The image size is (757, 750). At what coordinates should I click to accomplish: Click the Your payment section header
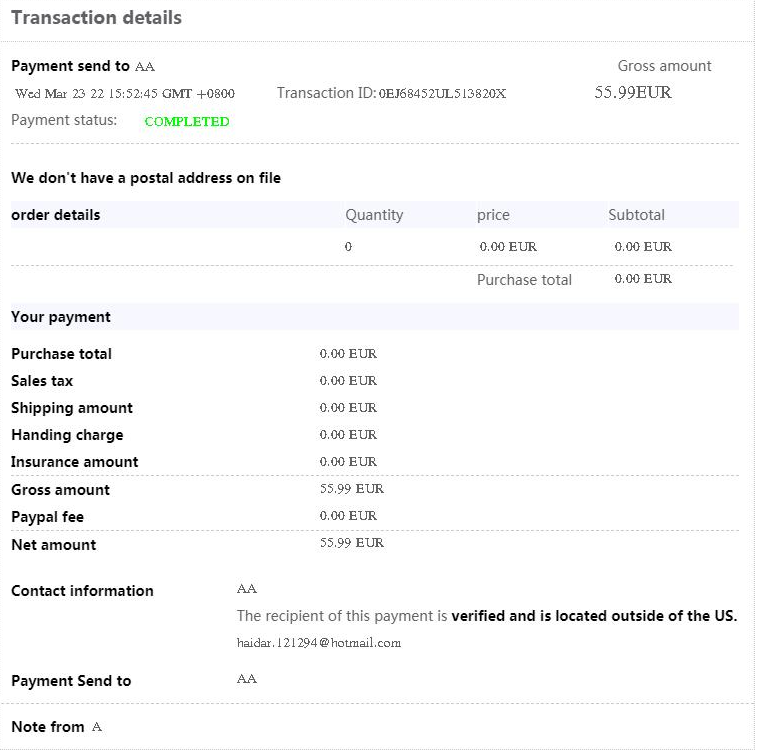coord(61,317)
